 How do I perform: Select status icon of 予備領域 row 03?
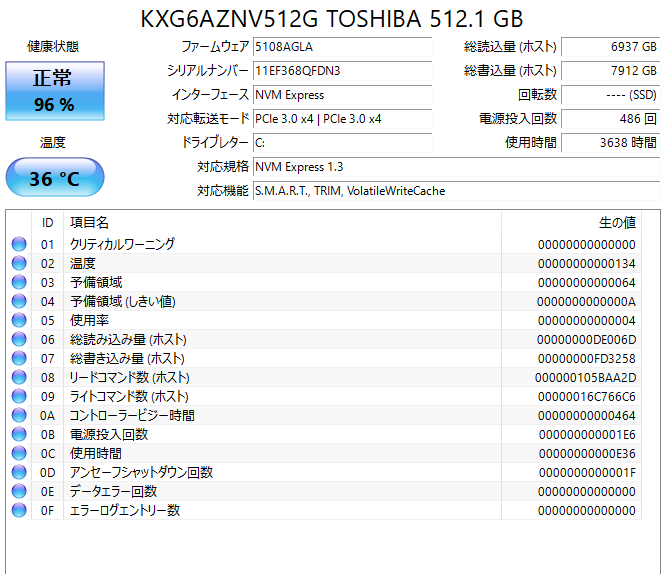pos(19,282)
